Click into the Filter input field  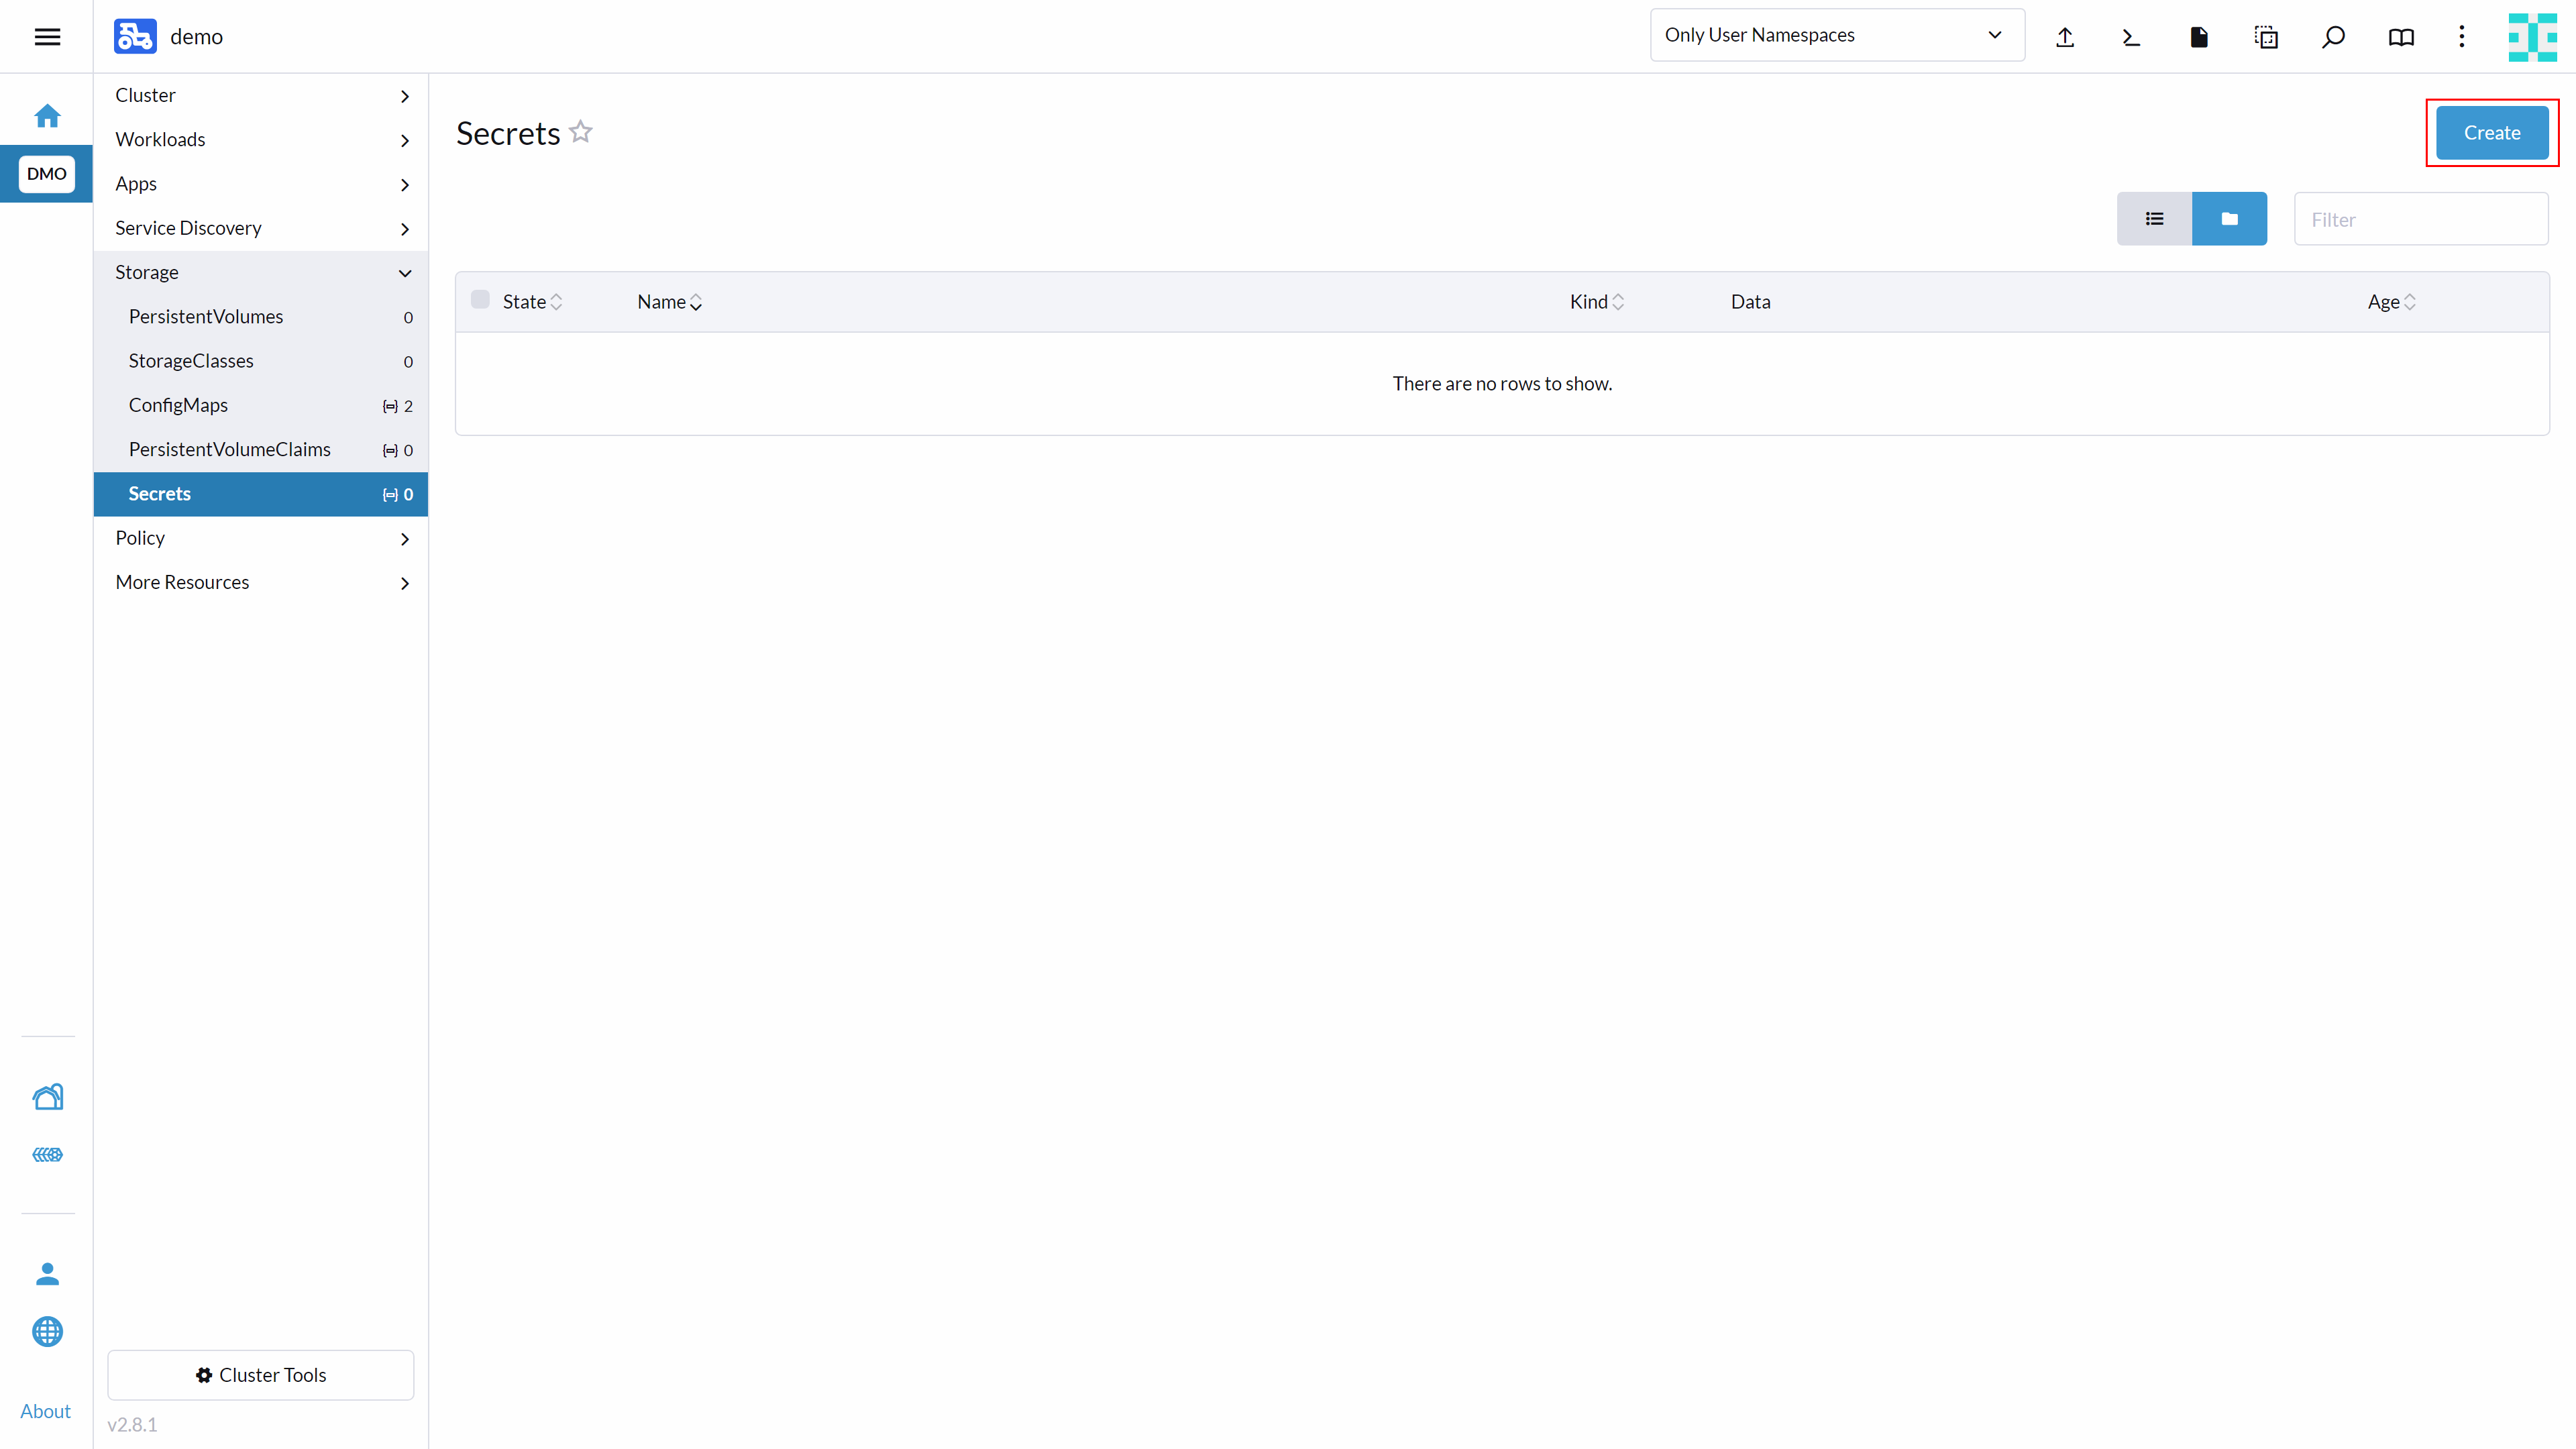pyautogui.click(x=2420, y=219)
